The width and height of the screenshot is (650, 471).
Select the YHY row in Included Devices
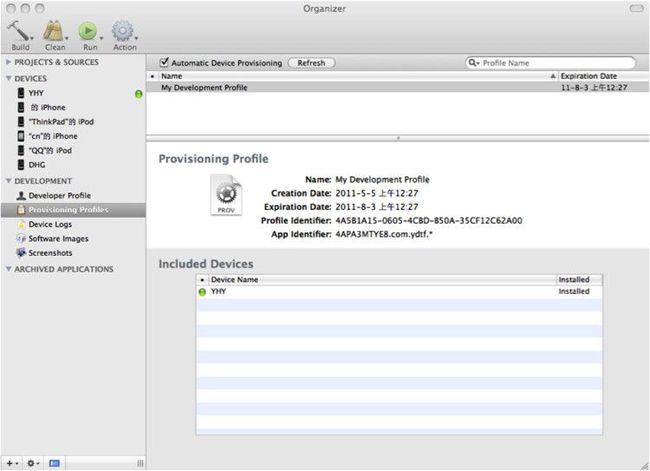(399, 292)
